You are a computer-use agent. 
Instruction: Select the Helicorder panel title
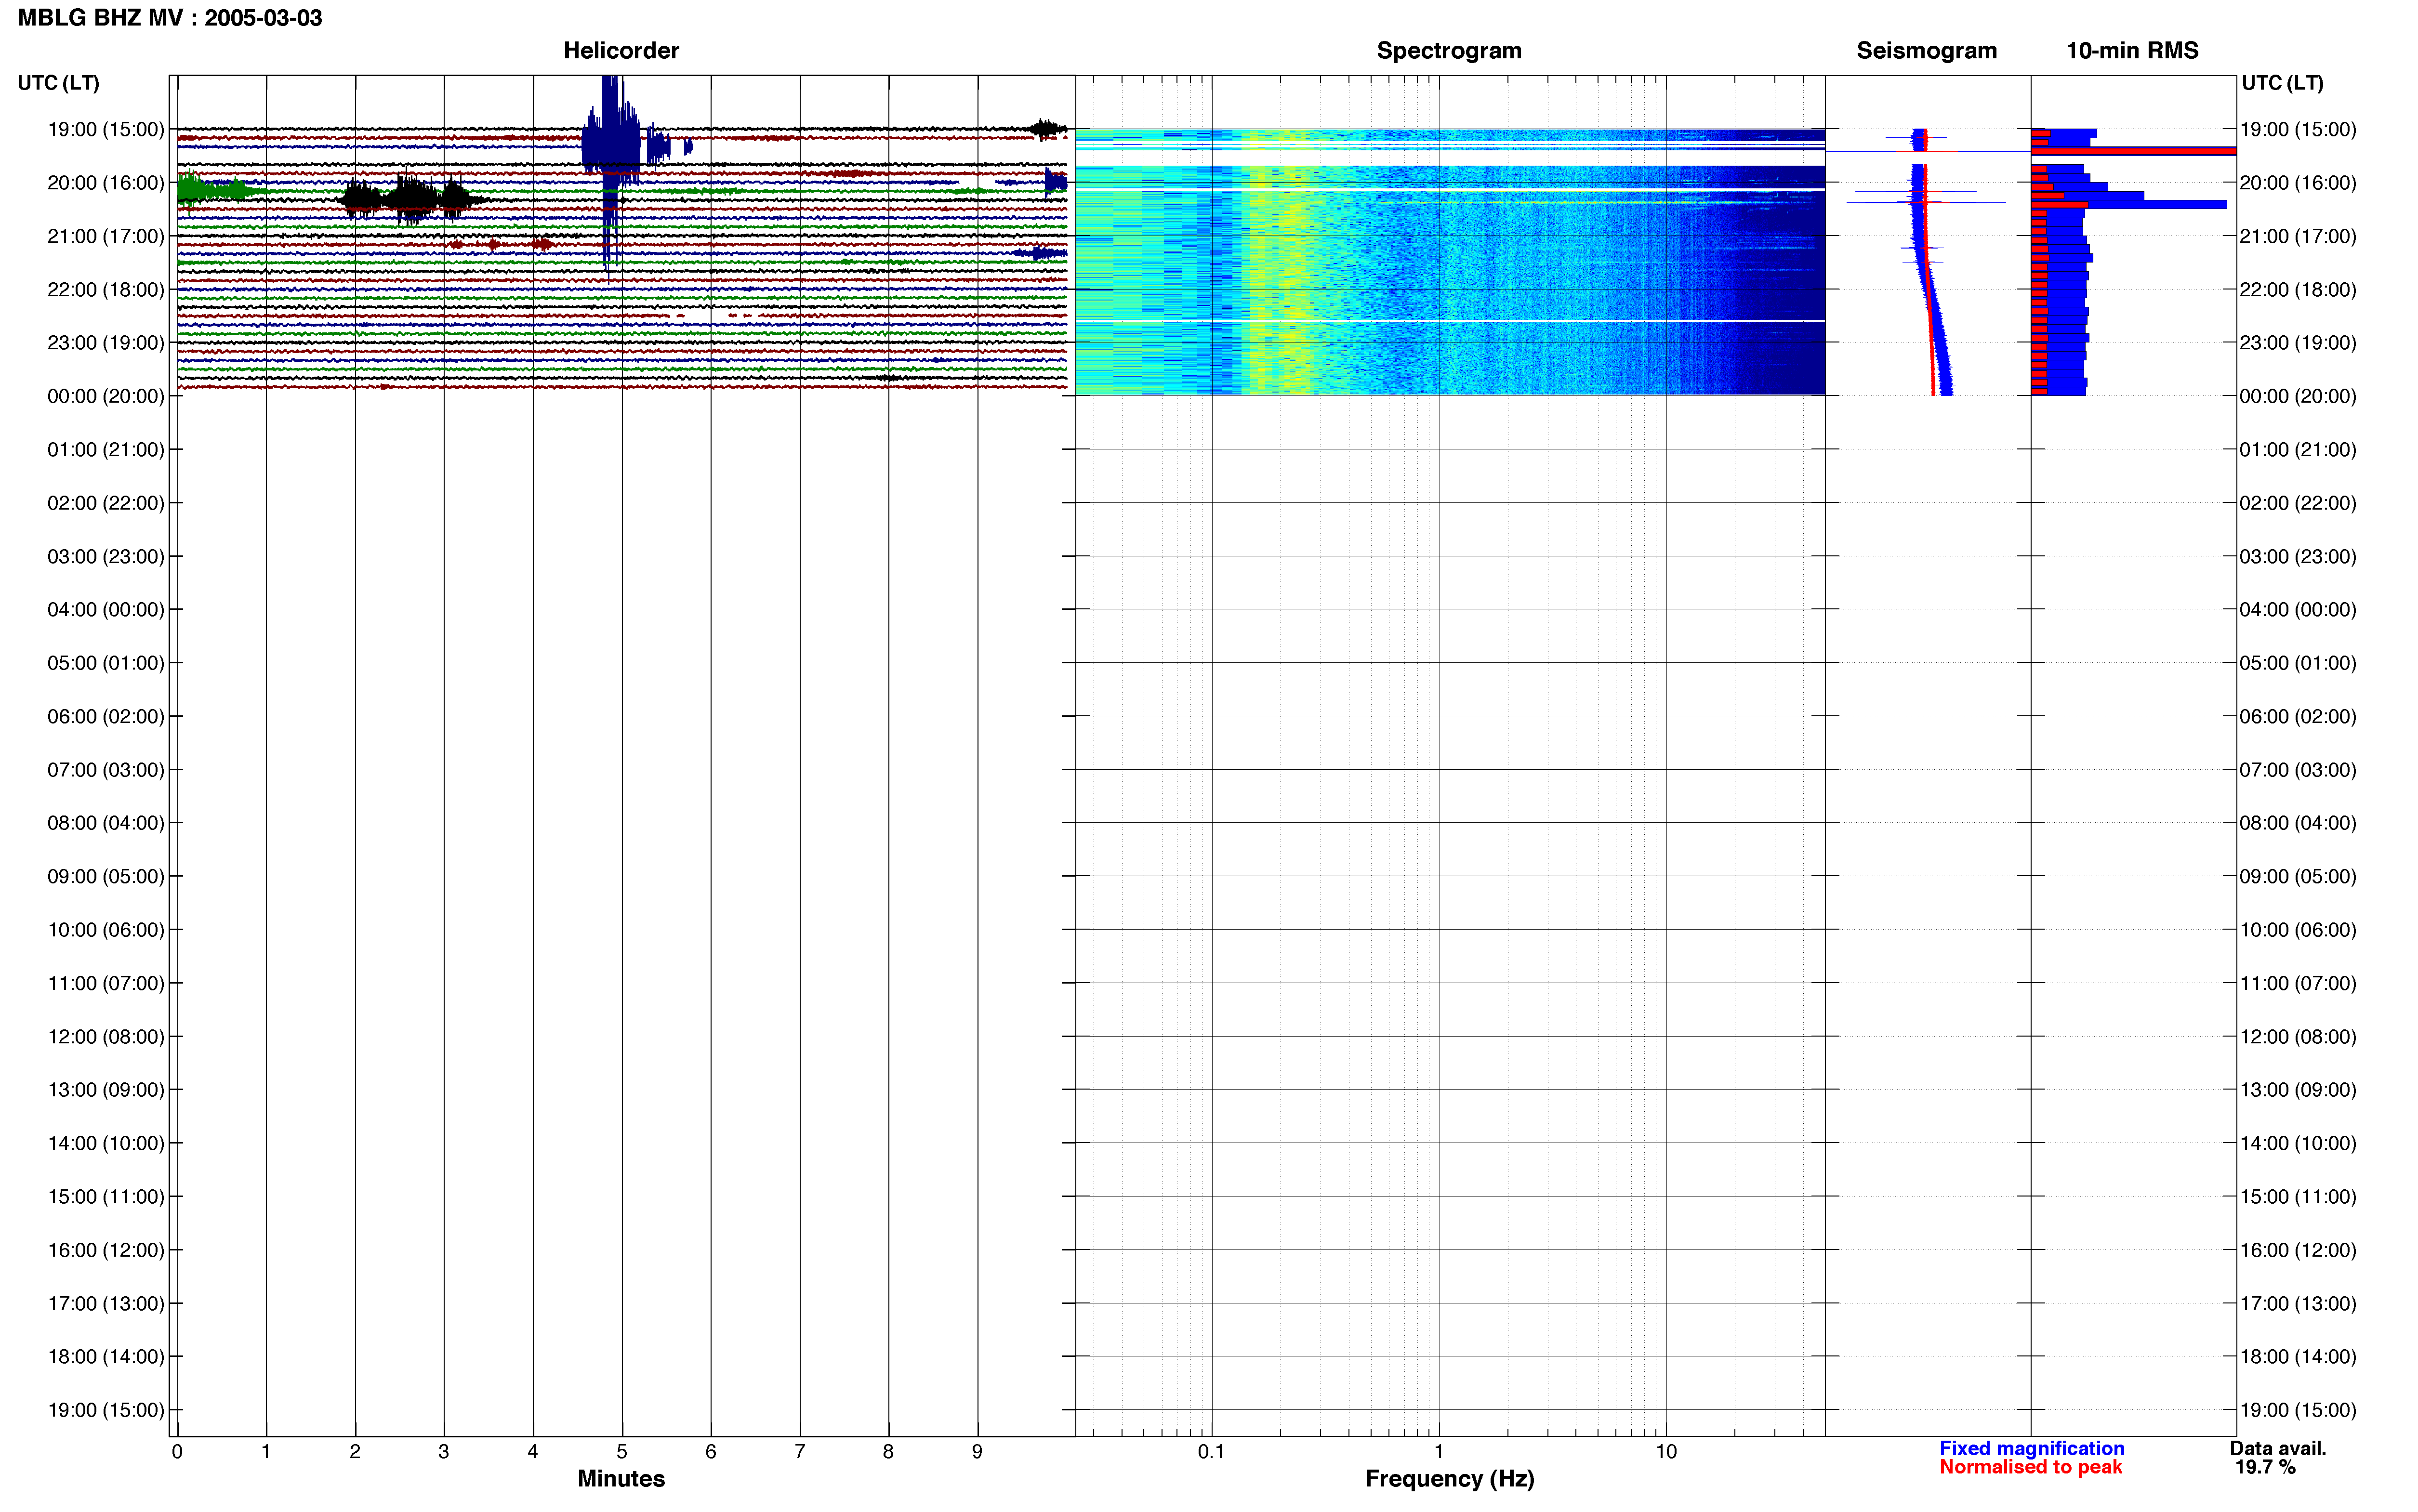coord(621,50)
